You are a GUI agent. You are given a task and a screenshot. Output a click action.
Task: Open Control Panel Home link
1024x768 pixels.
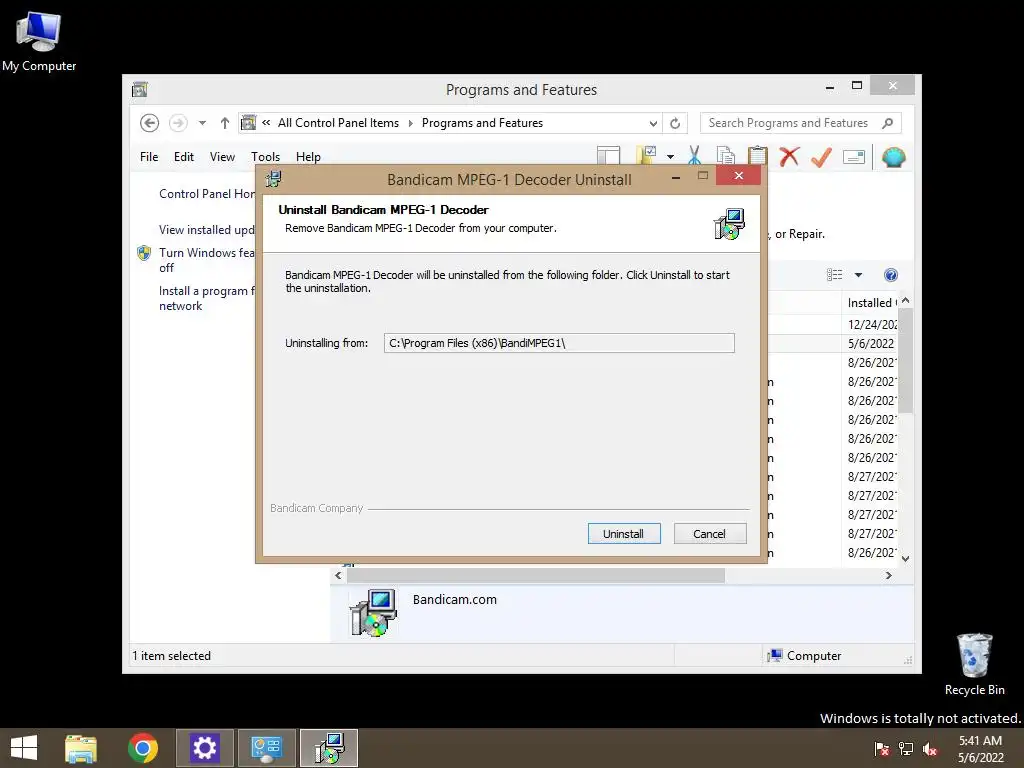207,194
